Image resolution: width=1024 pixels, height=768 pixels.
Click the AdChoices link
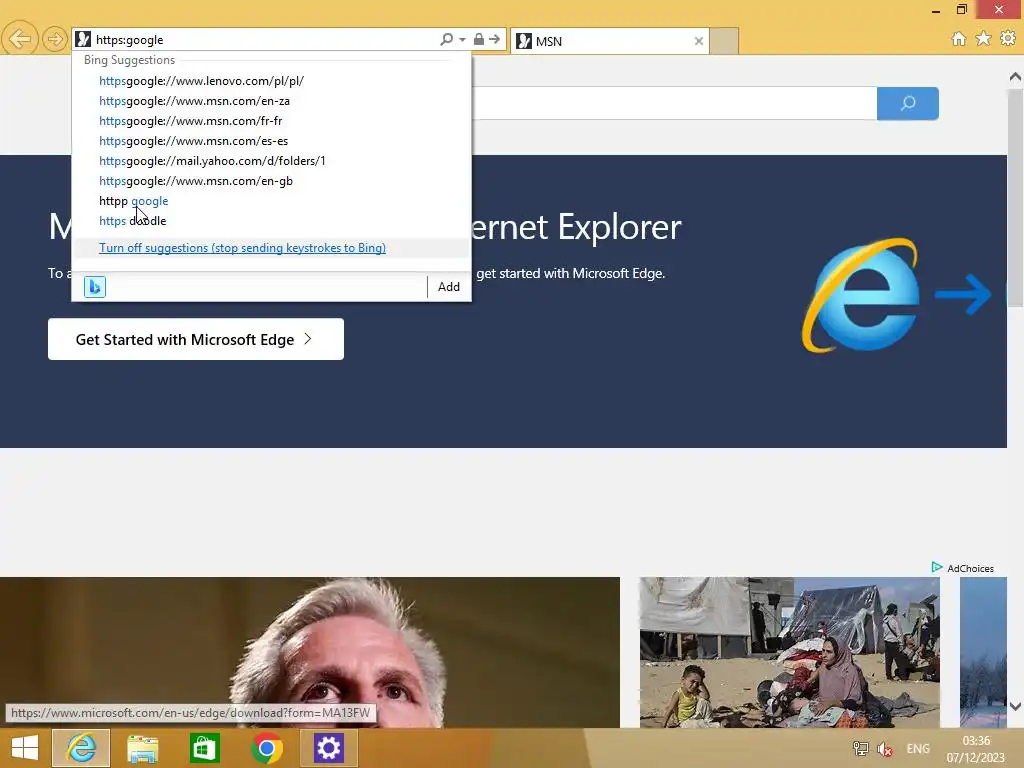[963, 568]
